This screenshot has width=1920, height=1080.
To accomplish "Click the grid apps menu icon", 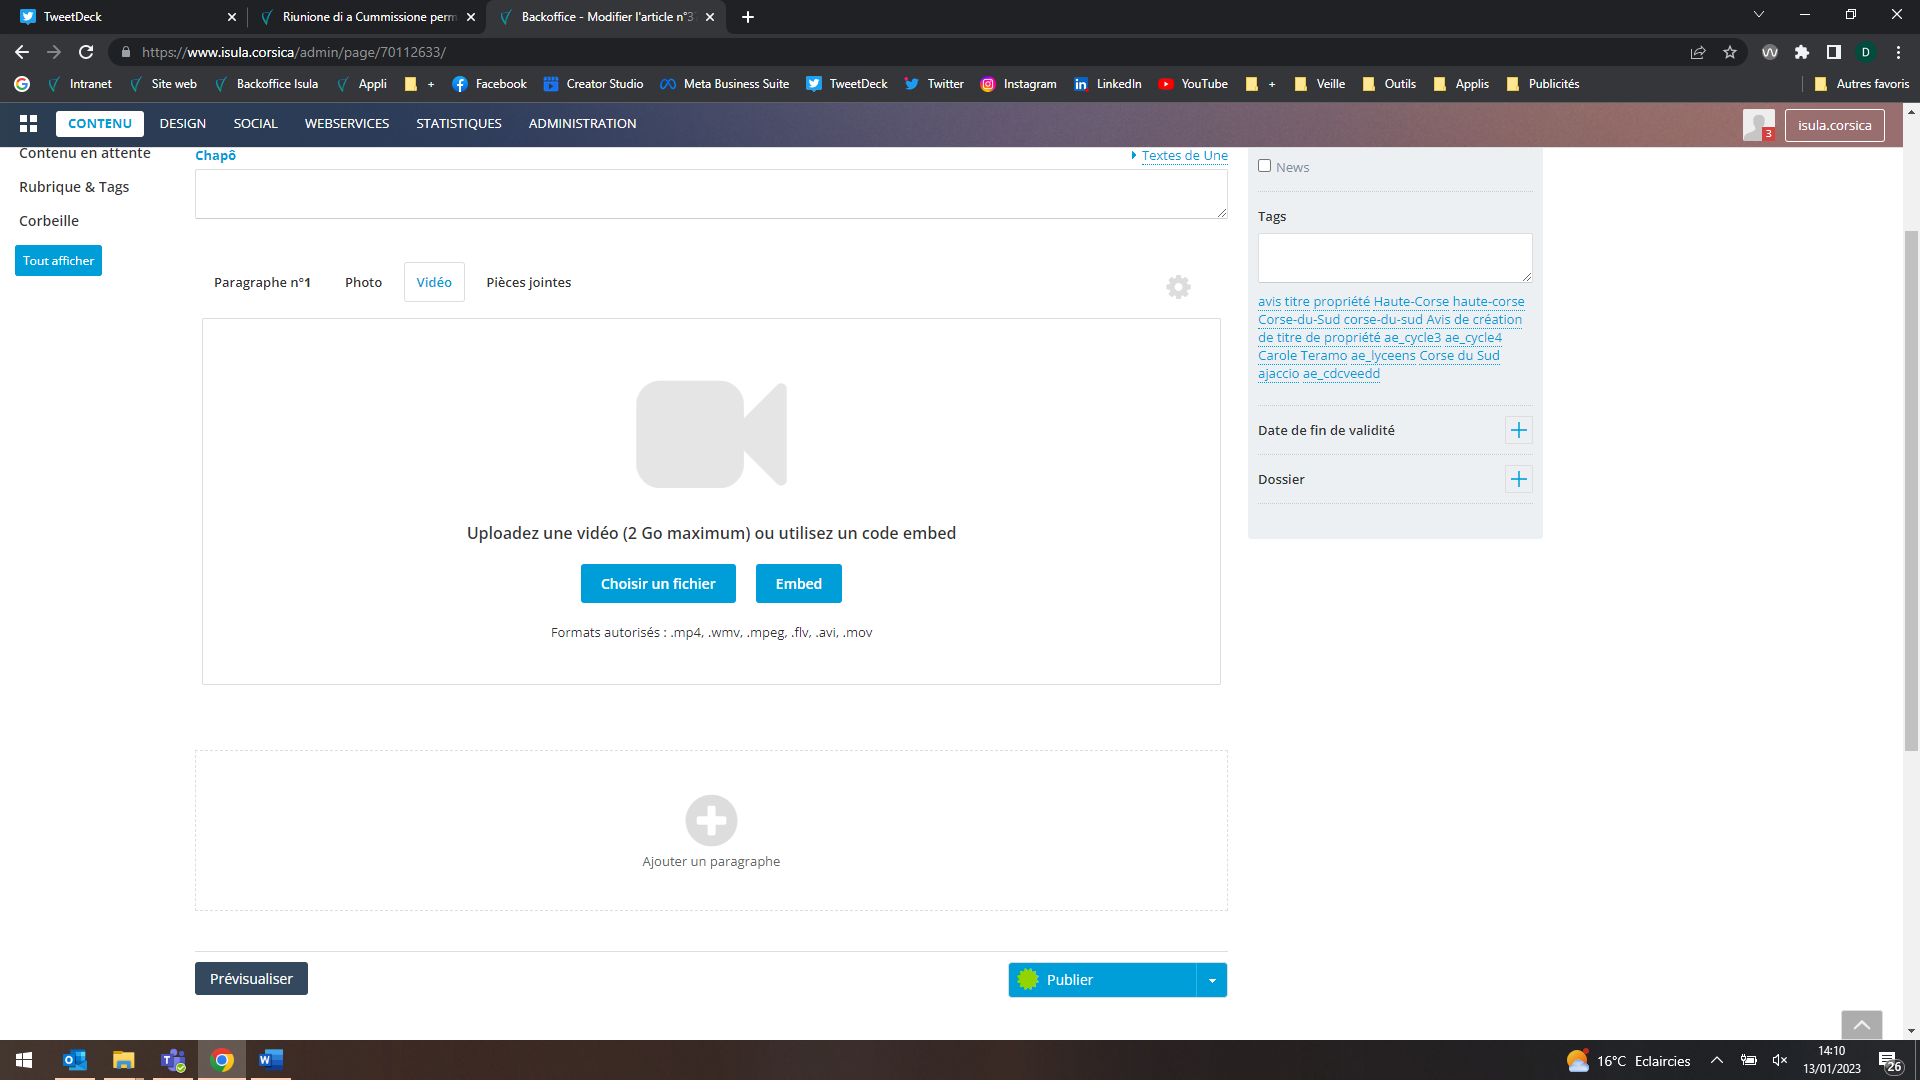I will point(28,123).
